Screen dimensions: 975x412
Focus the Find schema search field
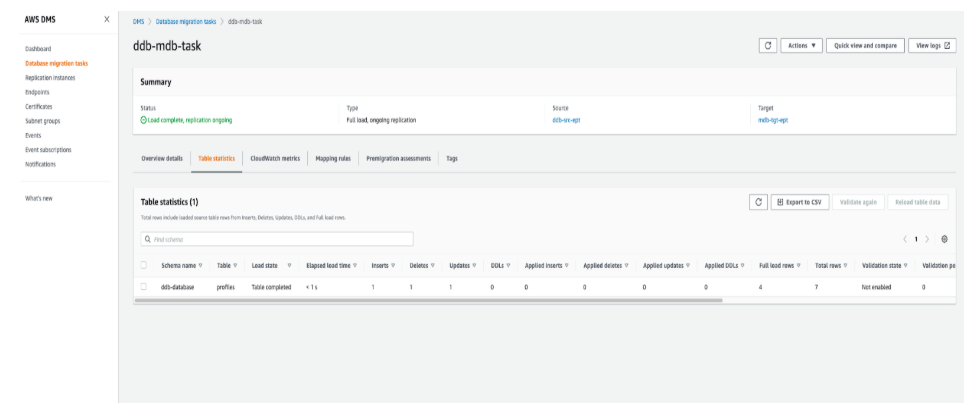point(277,239)
